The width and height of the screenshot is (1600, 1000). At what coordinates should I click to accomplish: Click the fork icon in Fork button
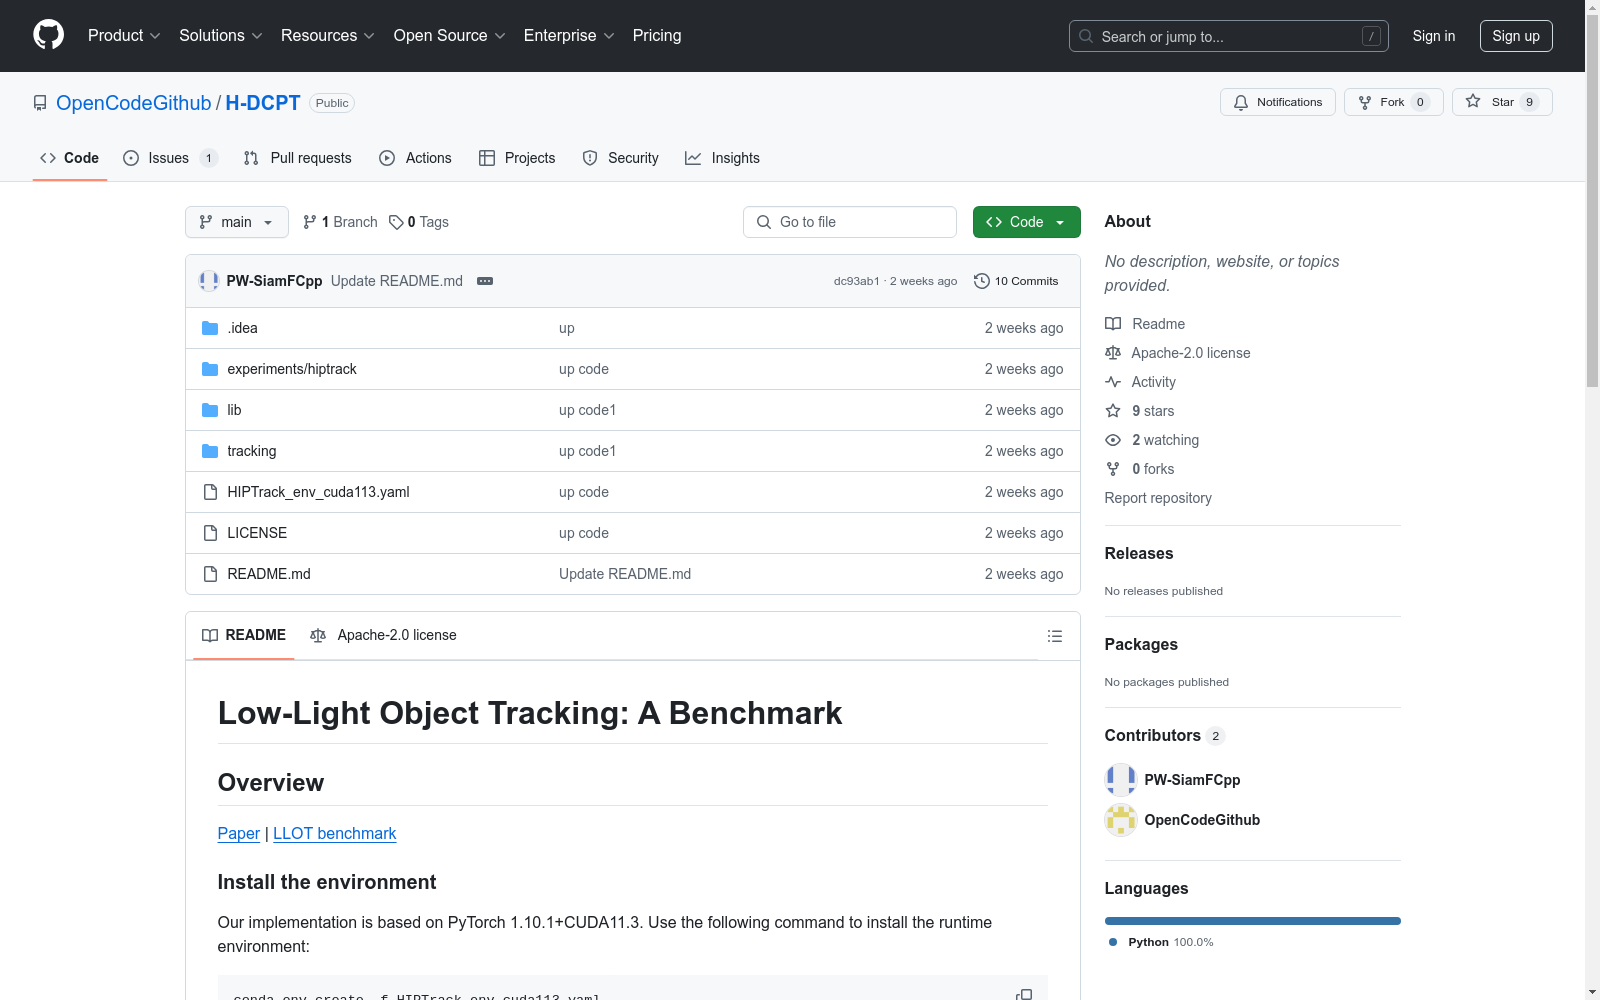point(1365,102)
